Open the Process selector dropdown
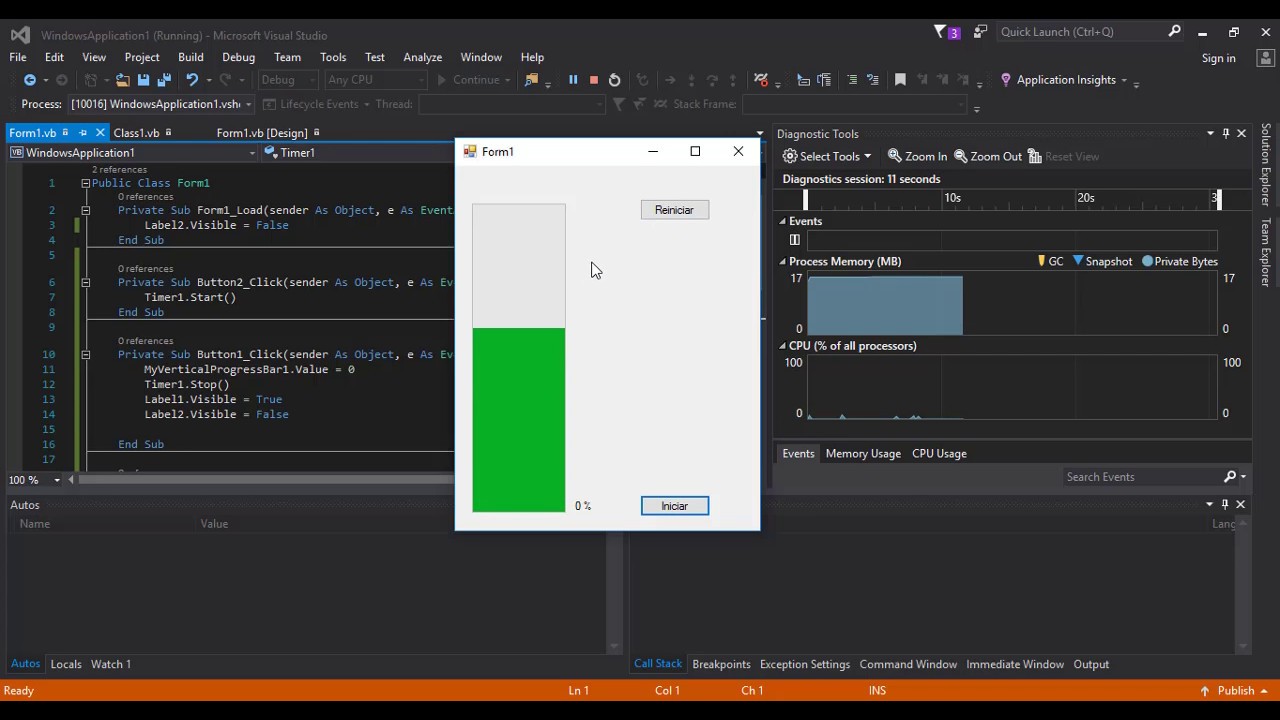This screenshot has width=1280, height=720. (x=160, y=104)
